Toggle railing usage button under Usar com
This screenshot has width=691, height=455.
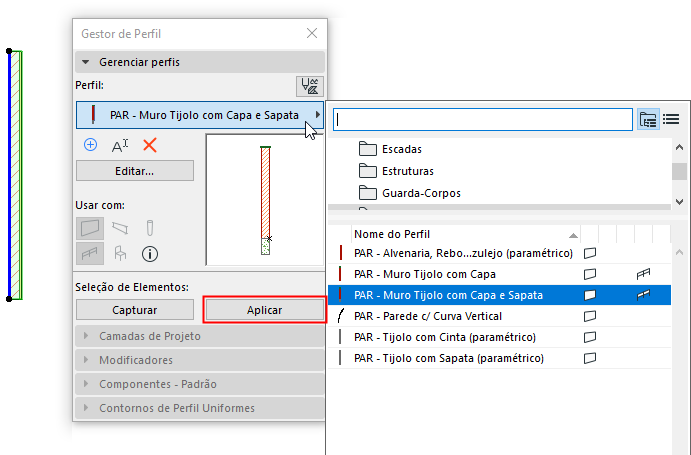tap(90, 253)
